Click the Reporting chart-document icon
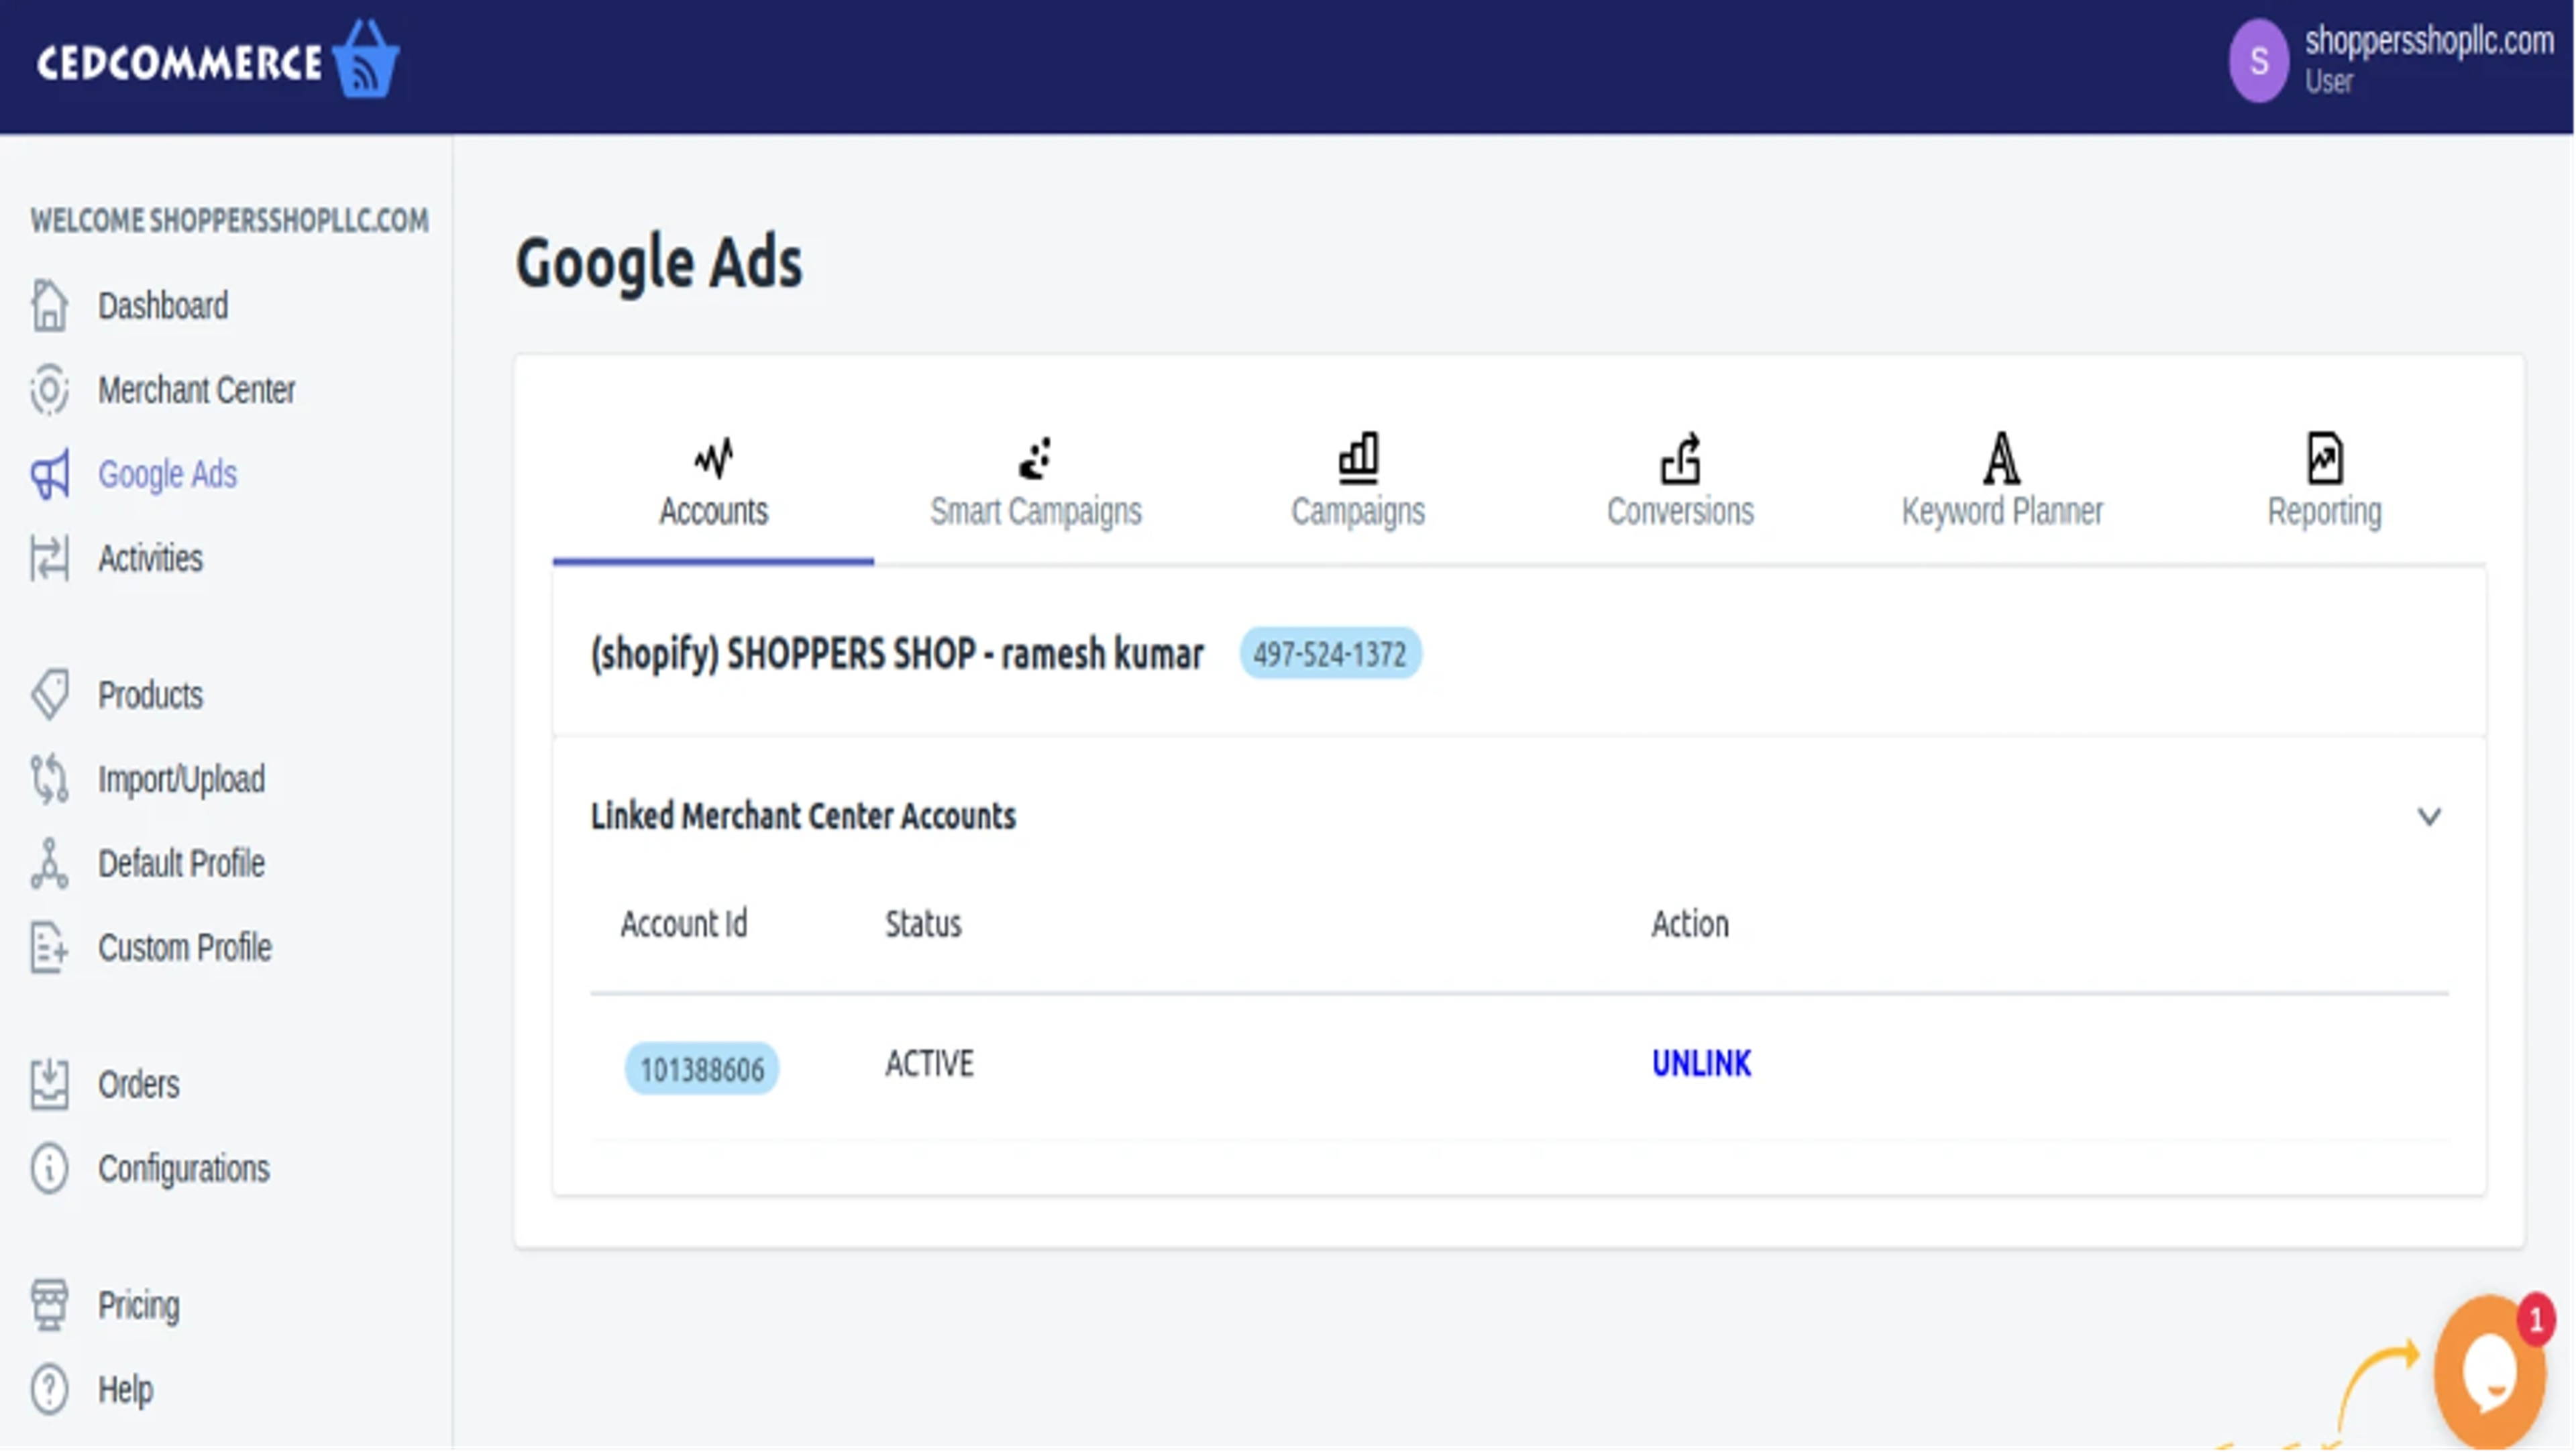The width and height of the screenshot is (2576, 1452). tap(2324, 457)
